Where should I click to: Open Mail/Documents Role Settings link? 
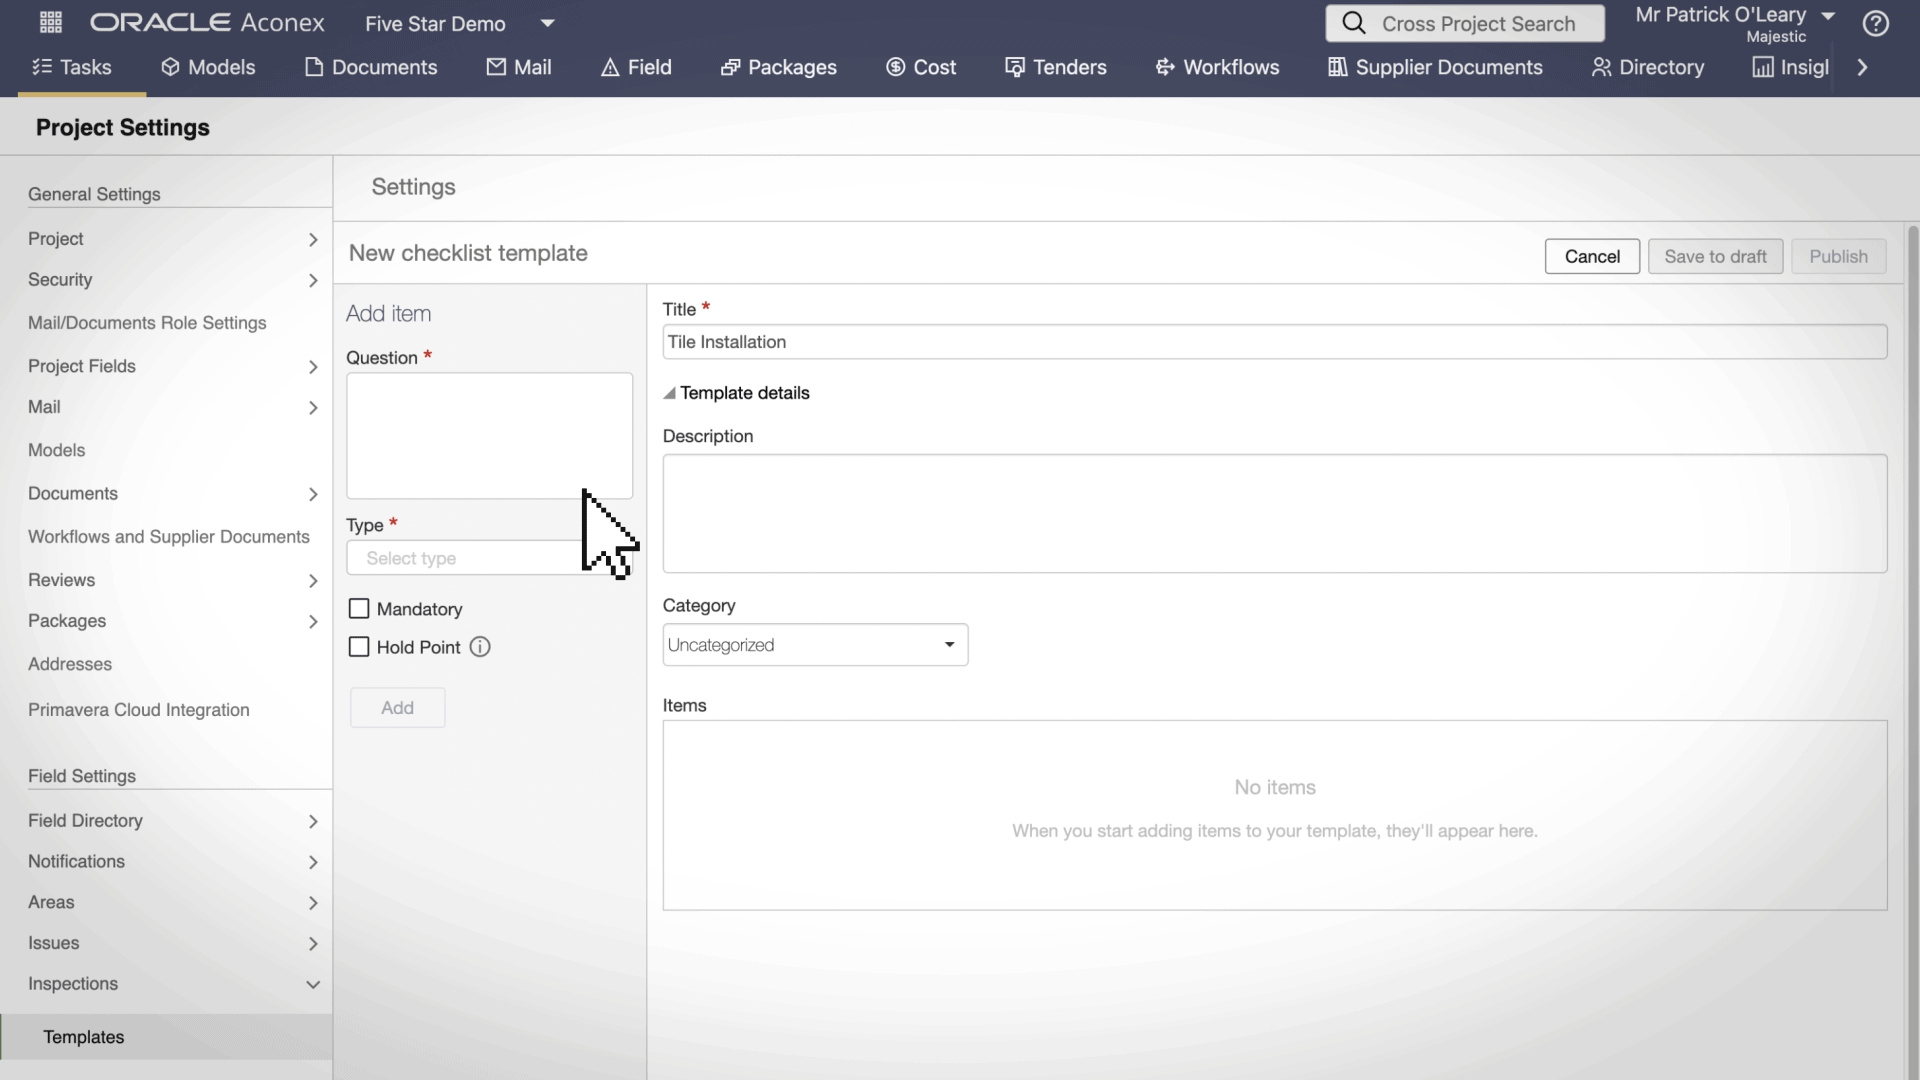click(147, 323)
